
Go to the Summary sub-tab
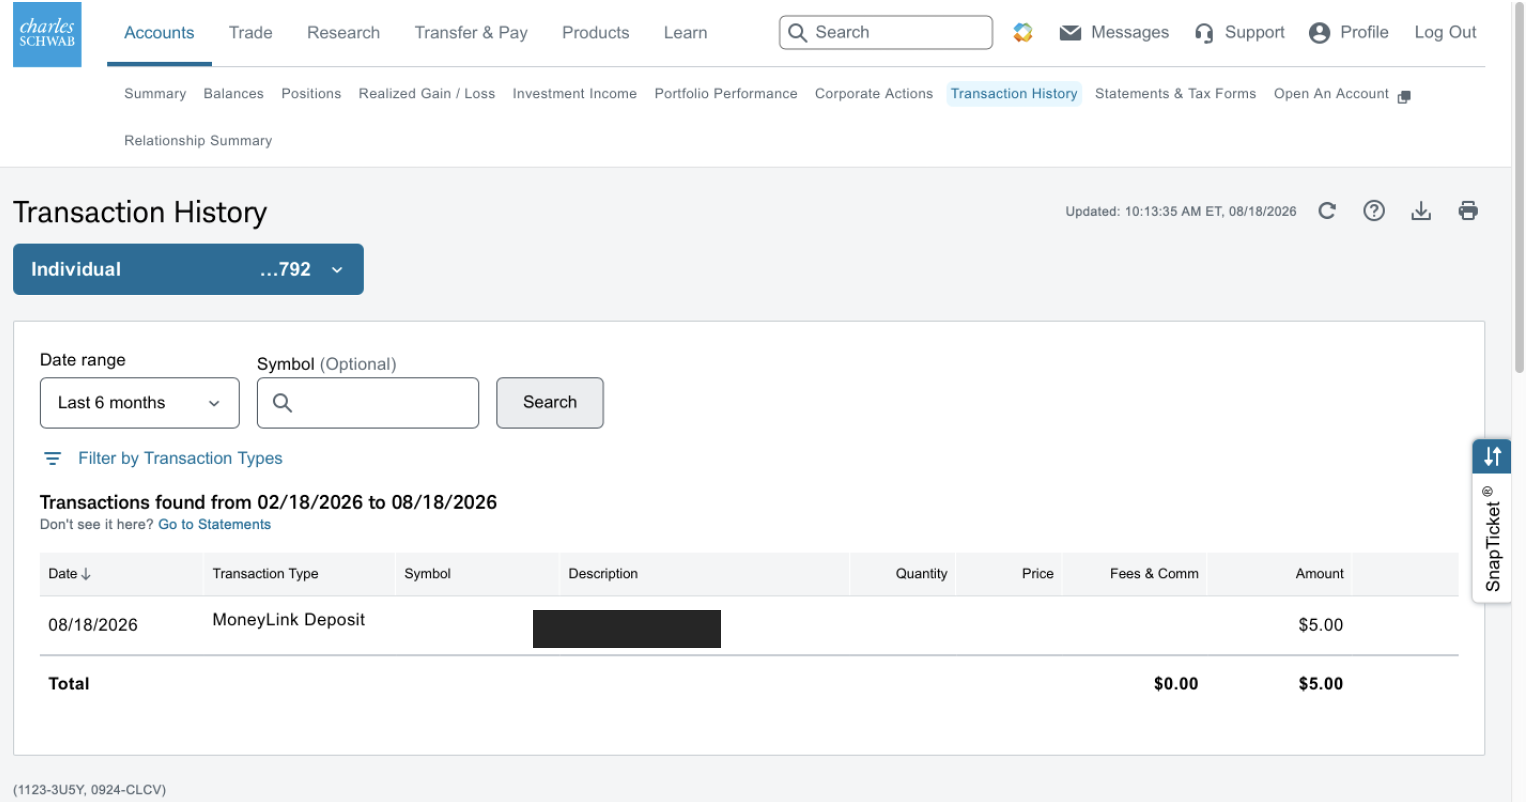pos(155,94)
